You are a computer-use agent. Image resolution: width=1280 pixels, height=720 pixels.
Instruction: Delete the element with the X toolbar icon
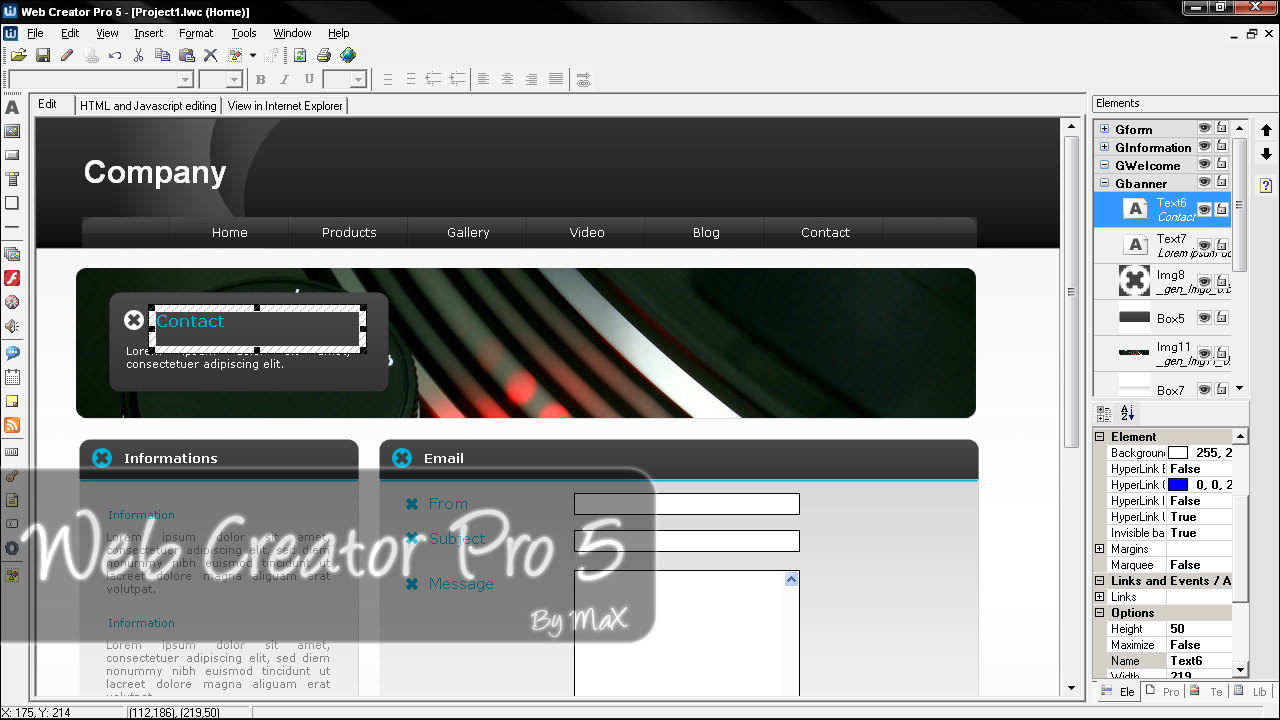tap(211, 56)
